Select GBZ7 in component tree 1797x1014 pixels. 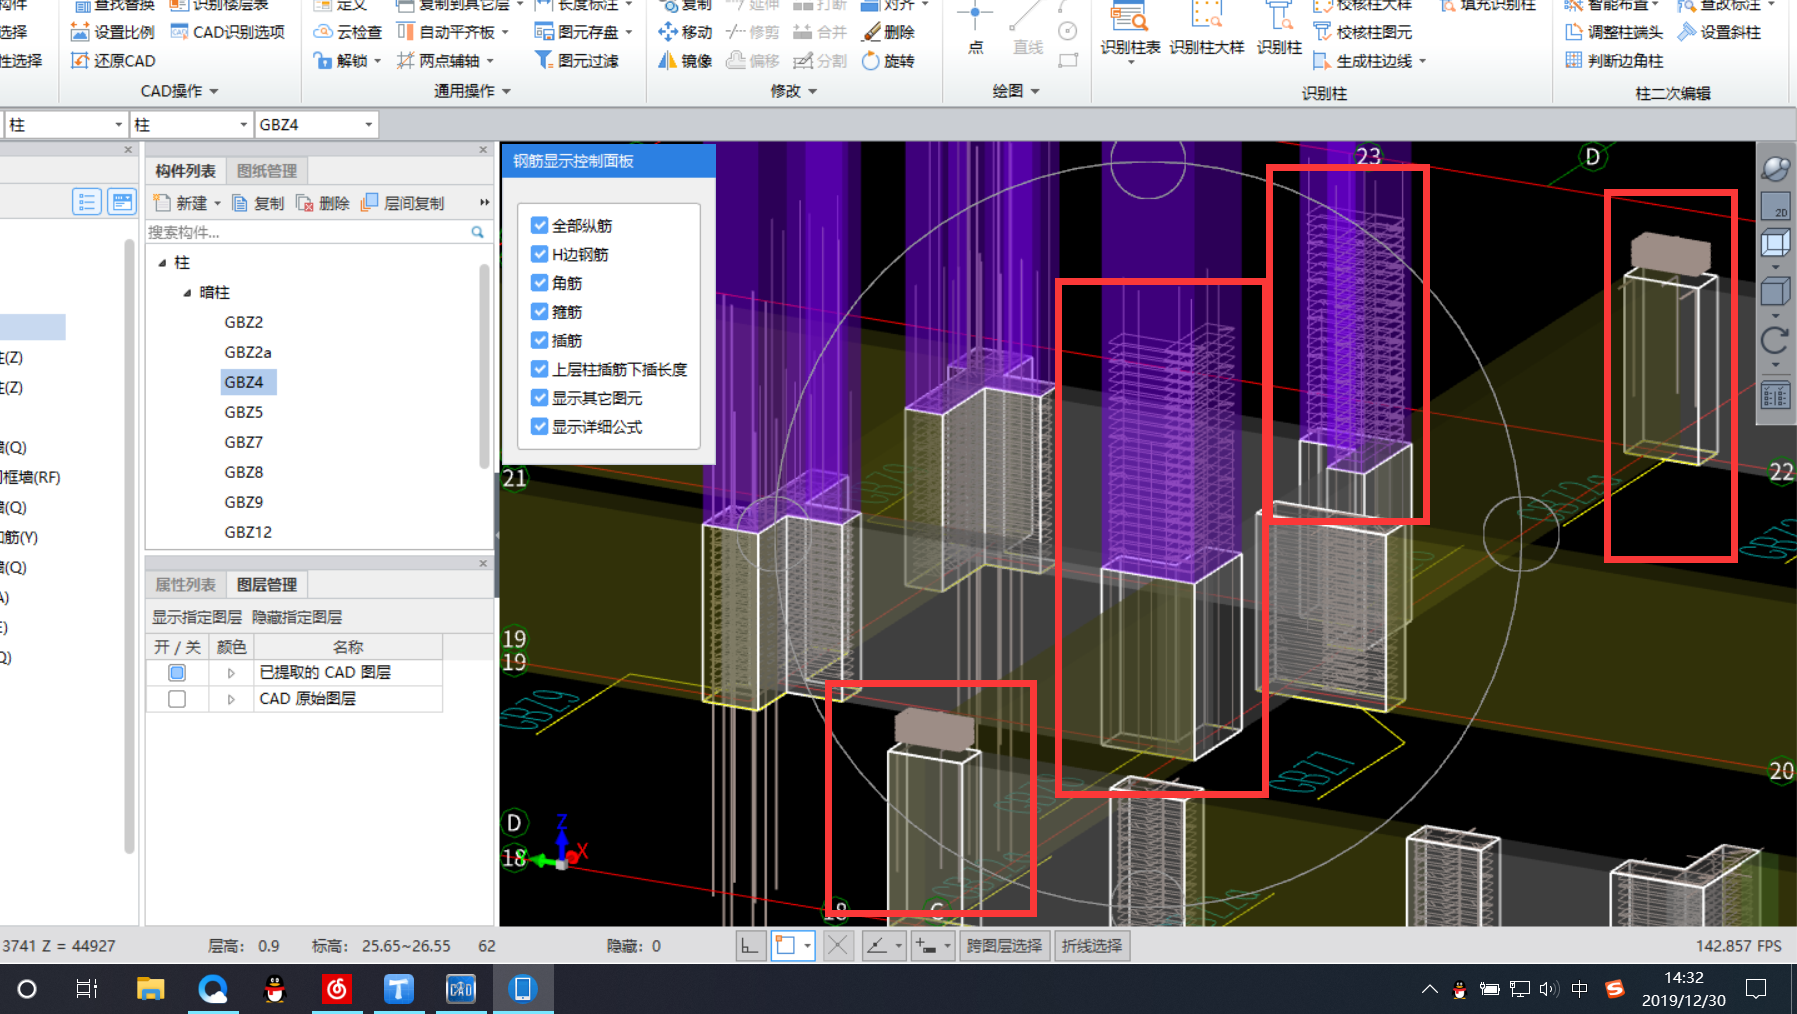244,442
